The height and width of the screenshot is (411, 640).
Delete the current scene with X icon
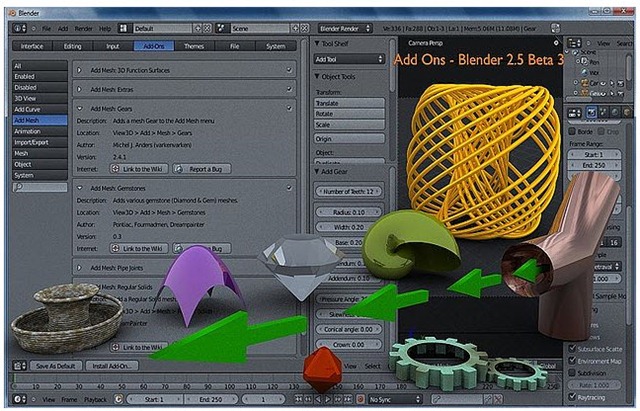(x=304, y=29)
